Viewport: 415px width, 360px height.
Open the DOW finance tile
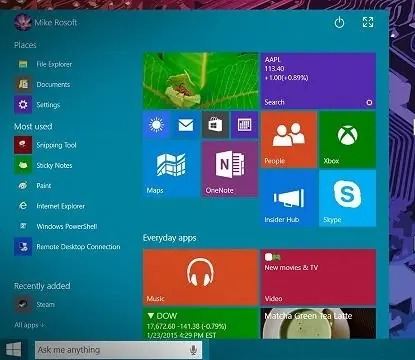(x=201, y=323)
